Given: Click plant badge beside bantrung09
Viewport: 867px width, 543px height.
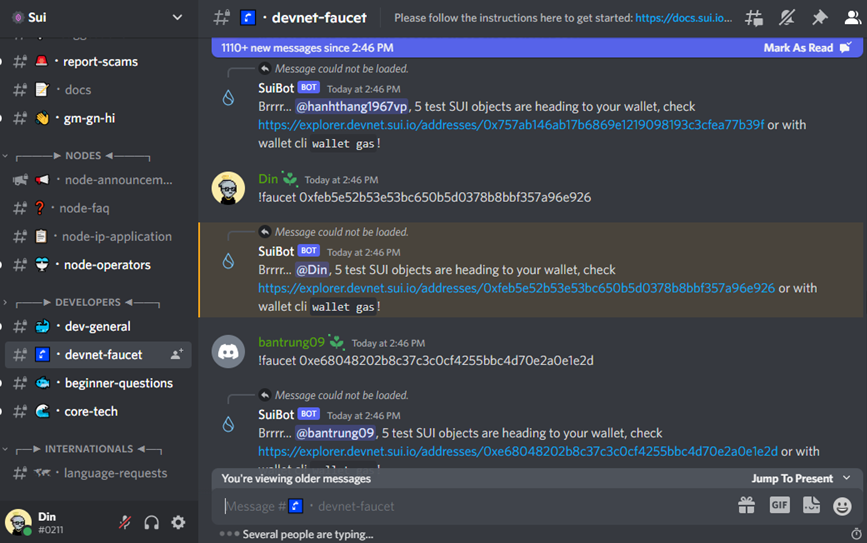Looking at the screenshot, I should 337,342.
